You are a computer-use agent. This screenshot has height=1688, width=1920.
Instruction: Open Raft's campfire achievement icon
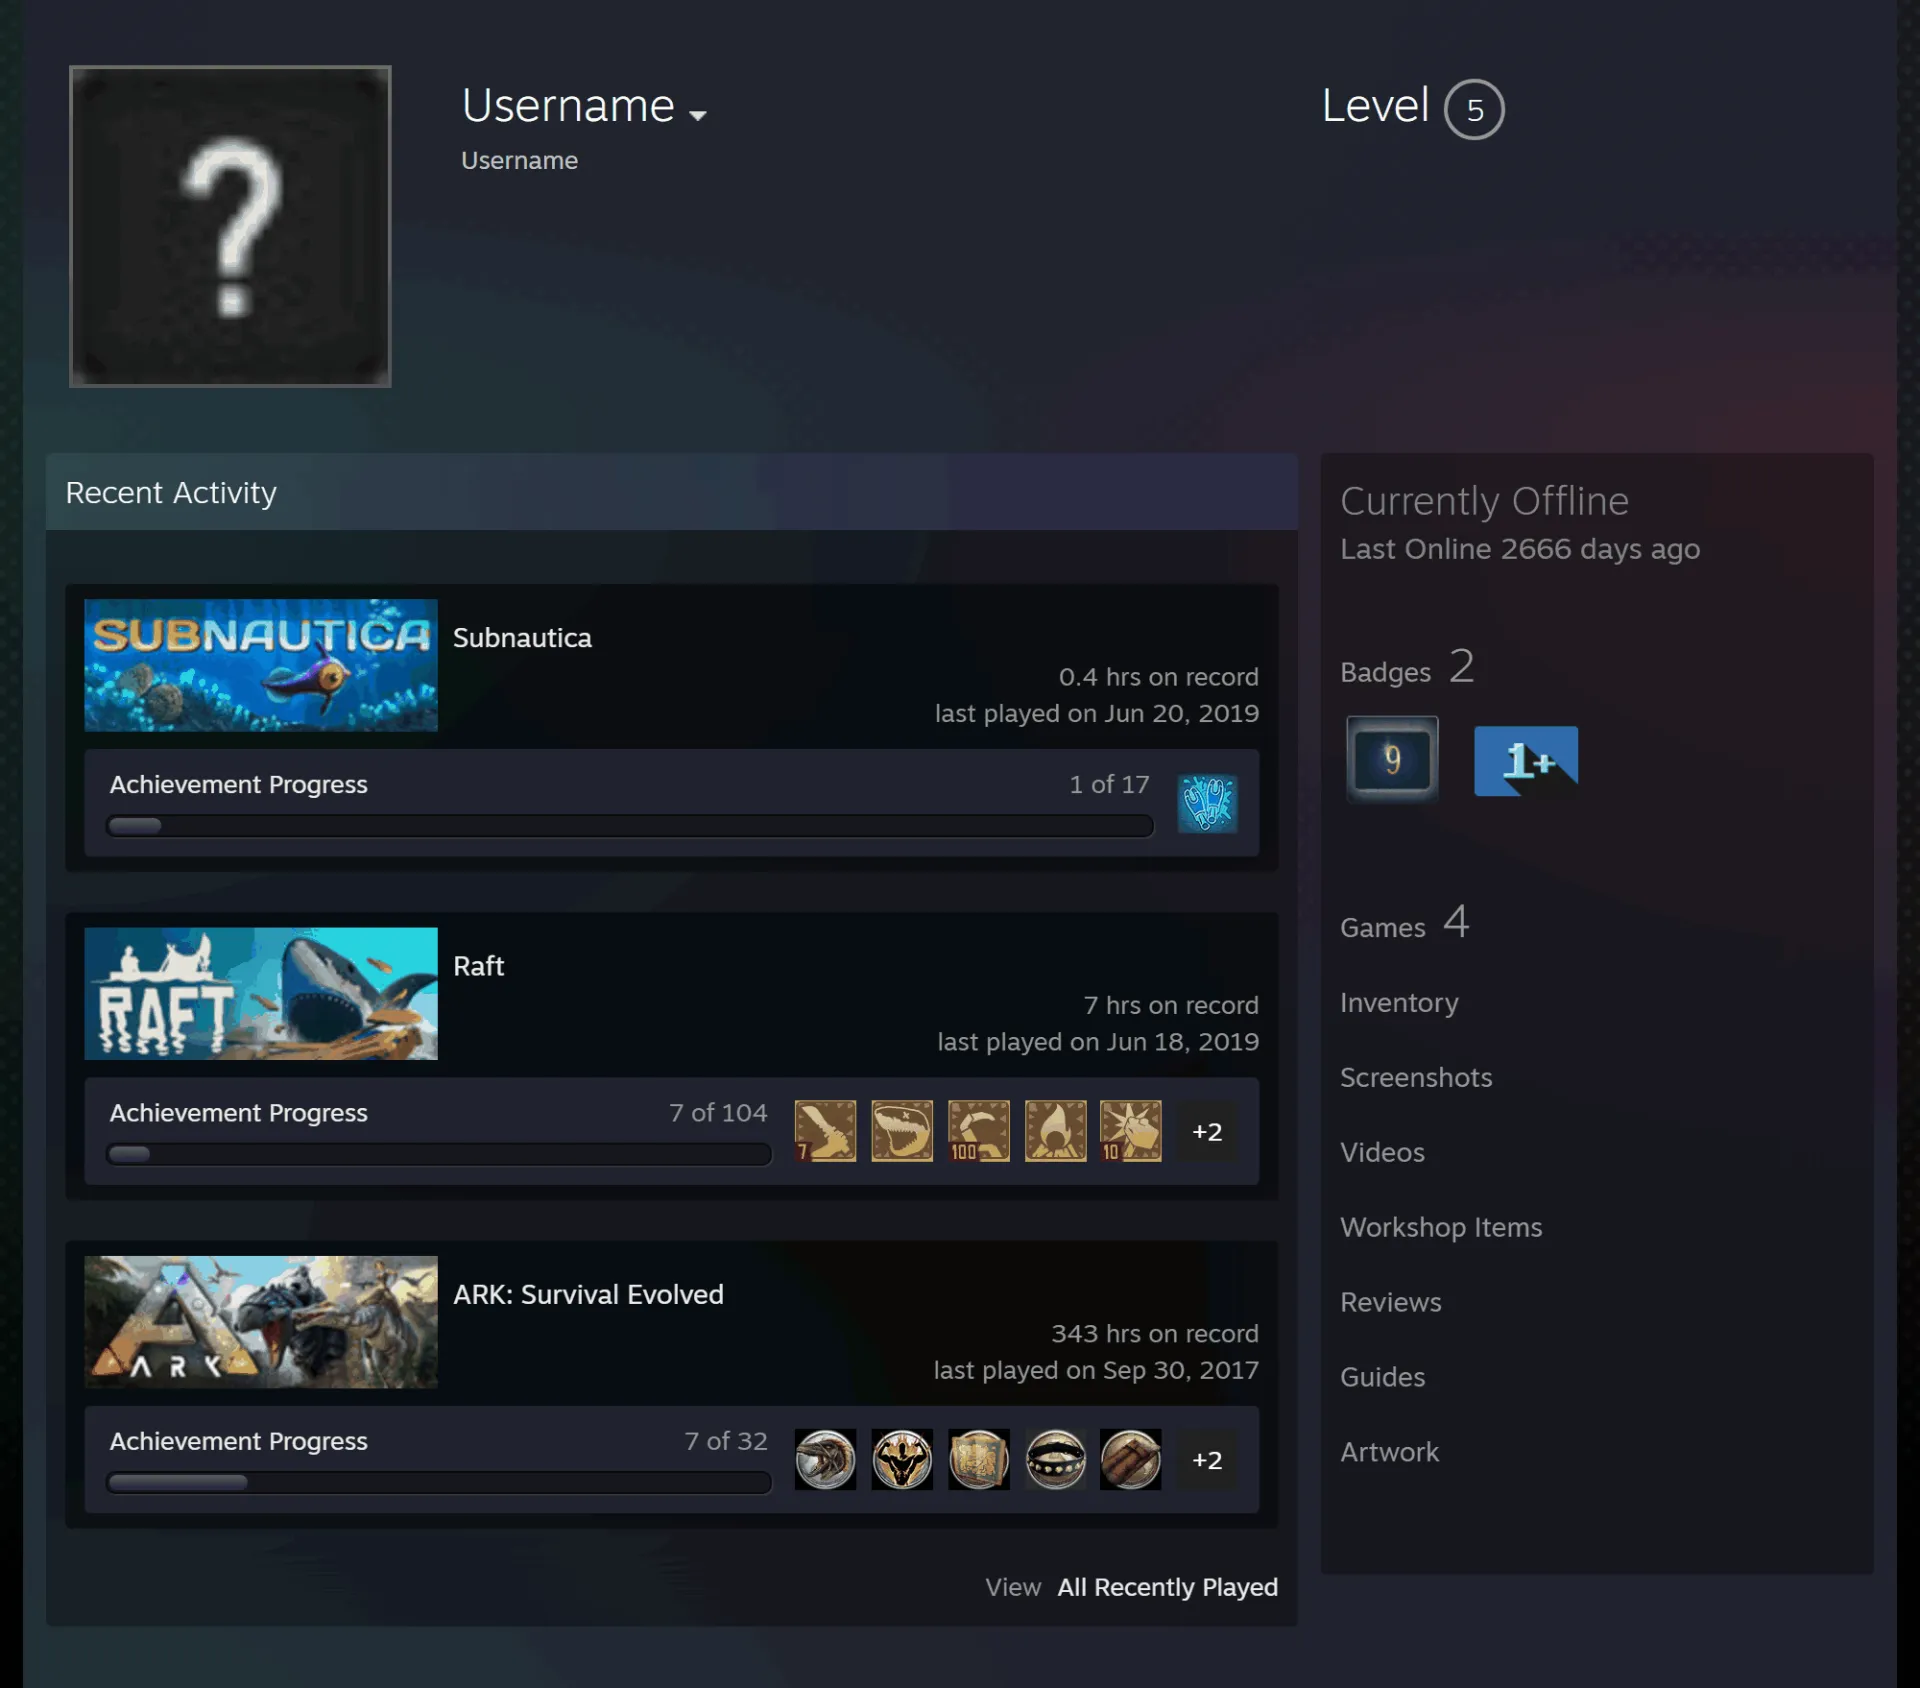(1055, 1131)
